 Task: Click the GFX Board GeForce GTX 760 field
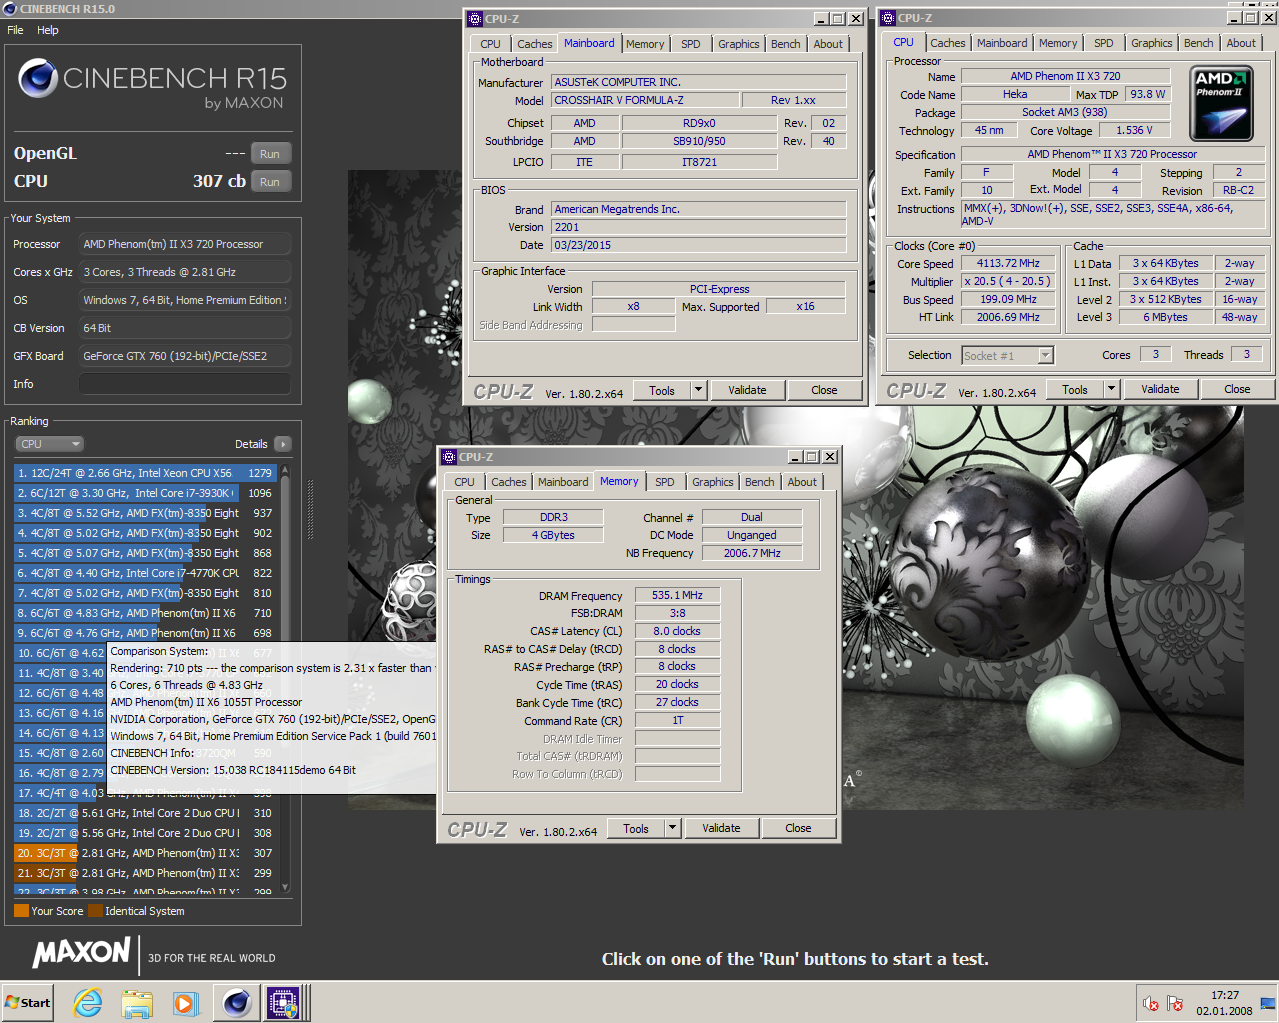[185, 356]
